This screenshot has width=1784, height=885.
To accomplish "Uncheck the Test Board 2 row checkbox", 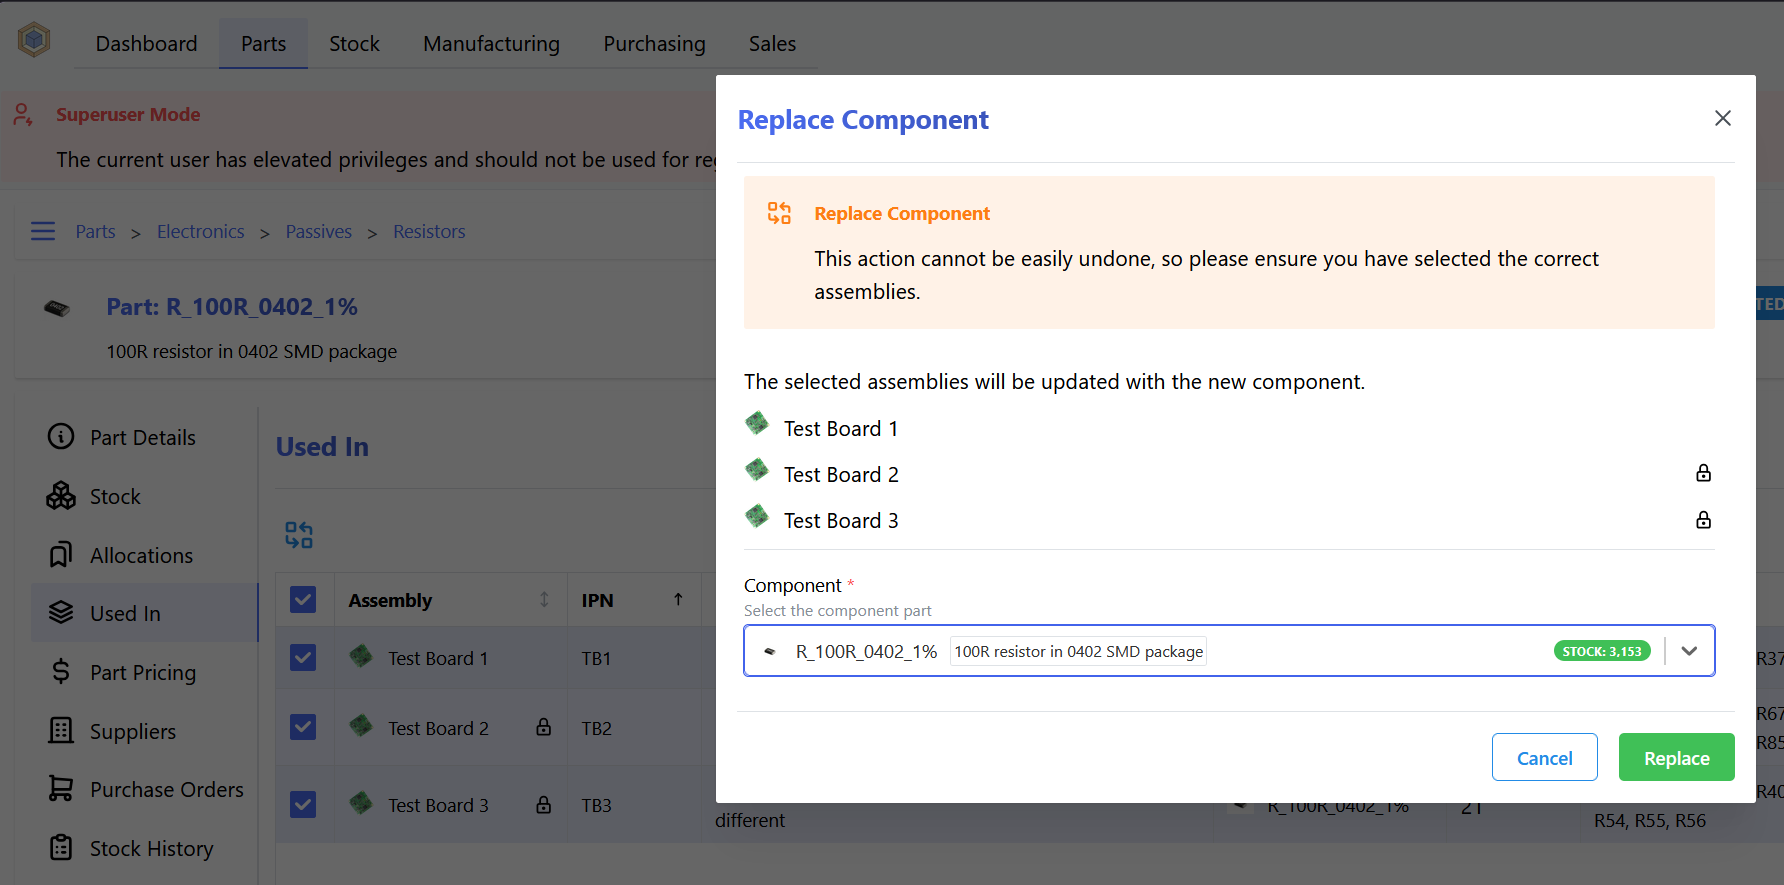I will click(303, 727).
